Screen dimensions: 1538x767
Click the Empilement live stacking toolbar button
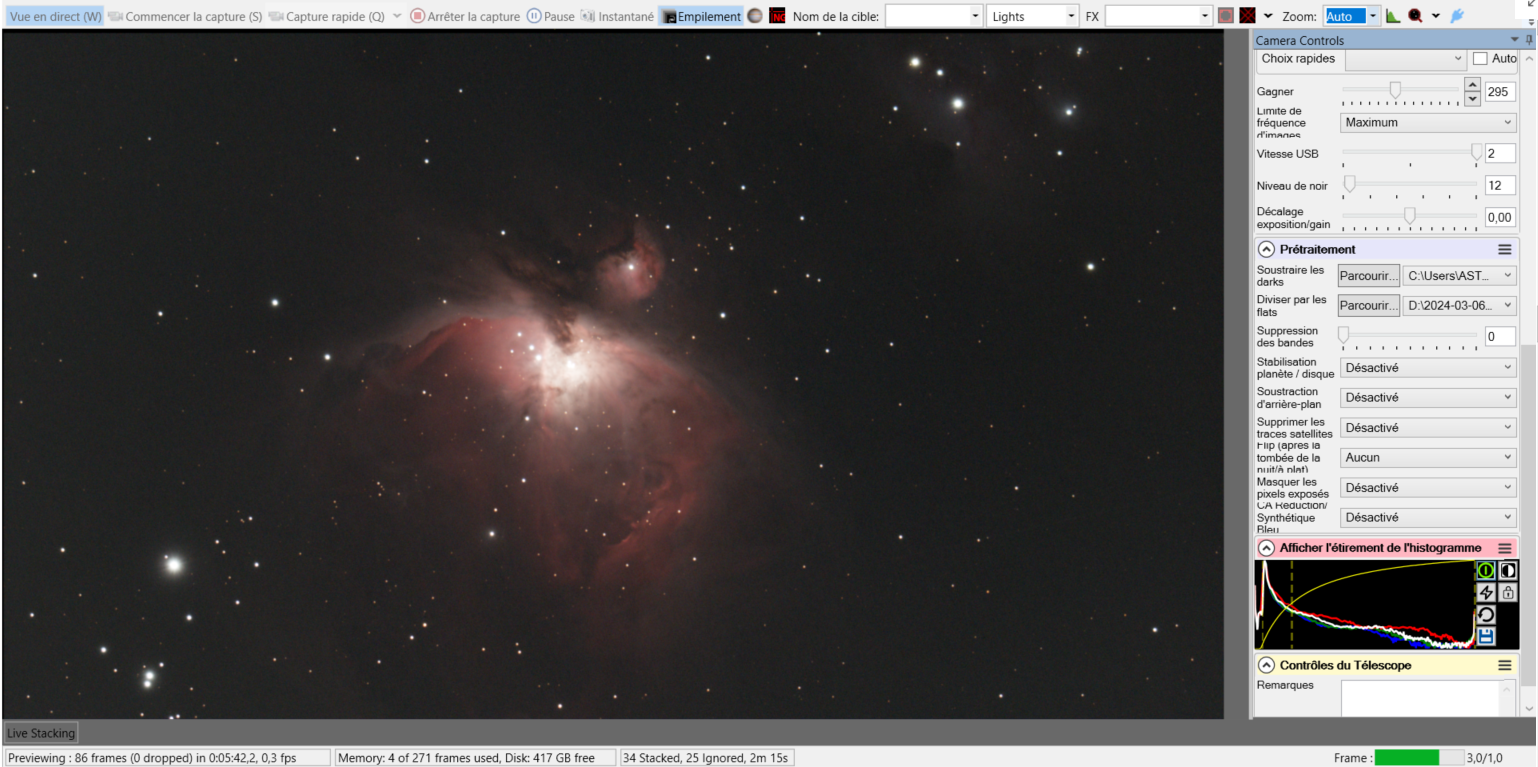point(701,16)
